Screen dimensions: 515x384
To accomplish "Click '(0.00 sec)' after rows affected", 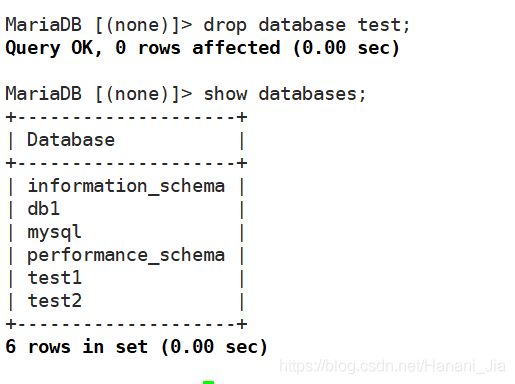I will tap(346, 48).
